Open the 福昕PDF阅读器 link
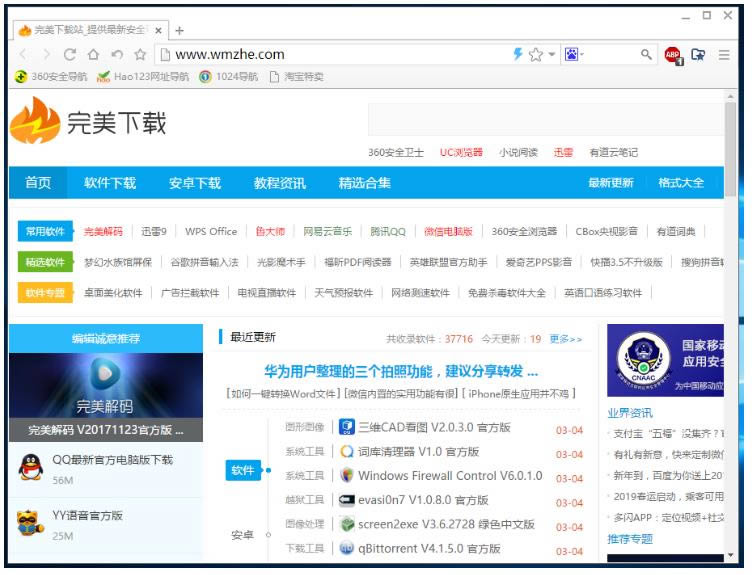Image resolution: width=755 pixels, height=575 pixels. coord(358,262)
